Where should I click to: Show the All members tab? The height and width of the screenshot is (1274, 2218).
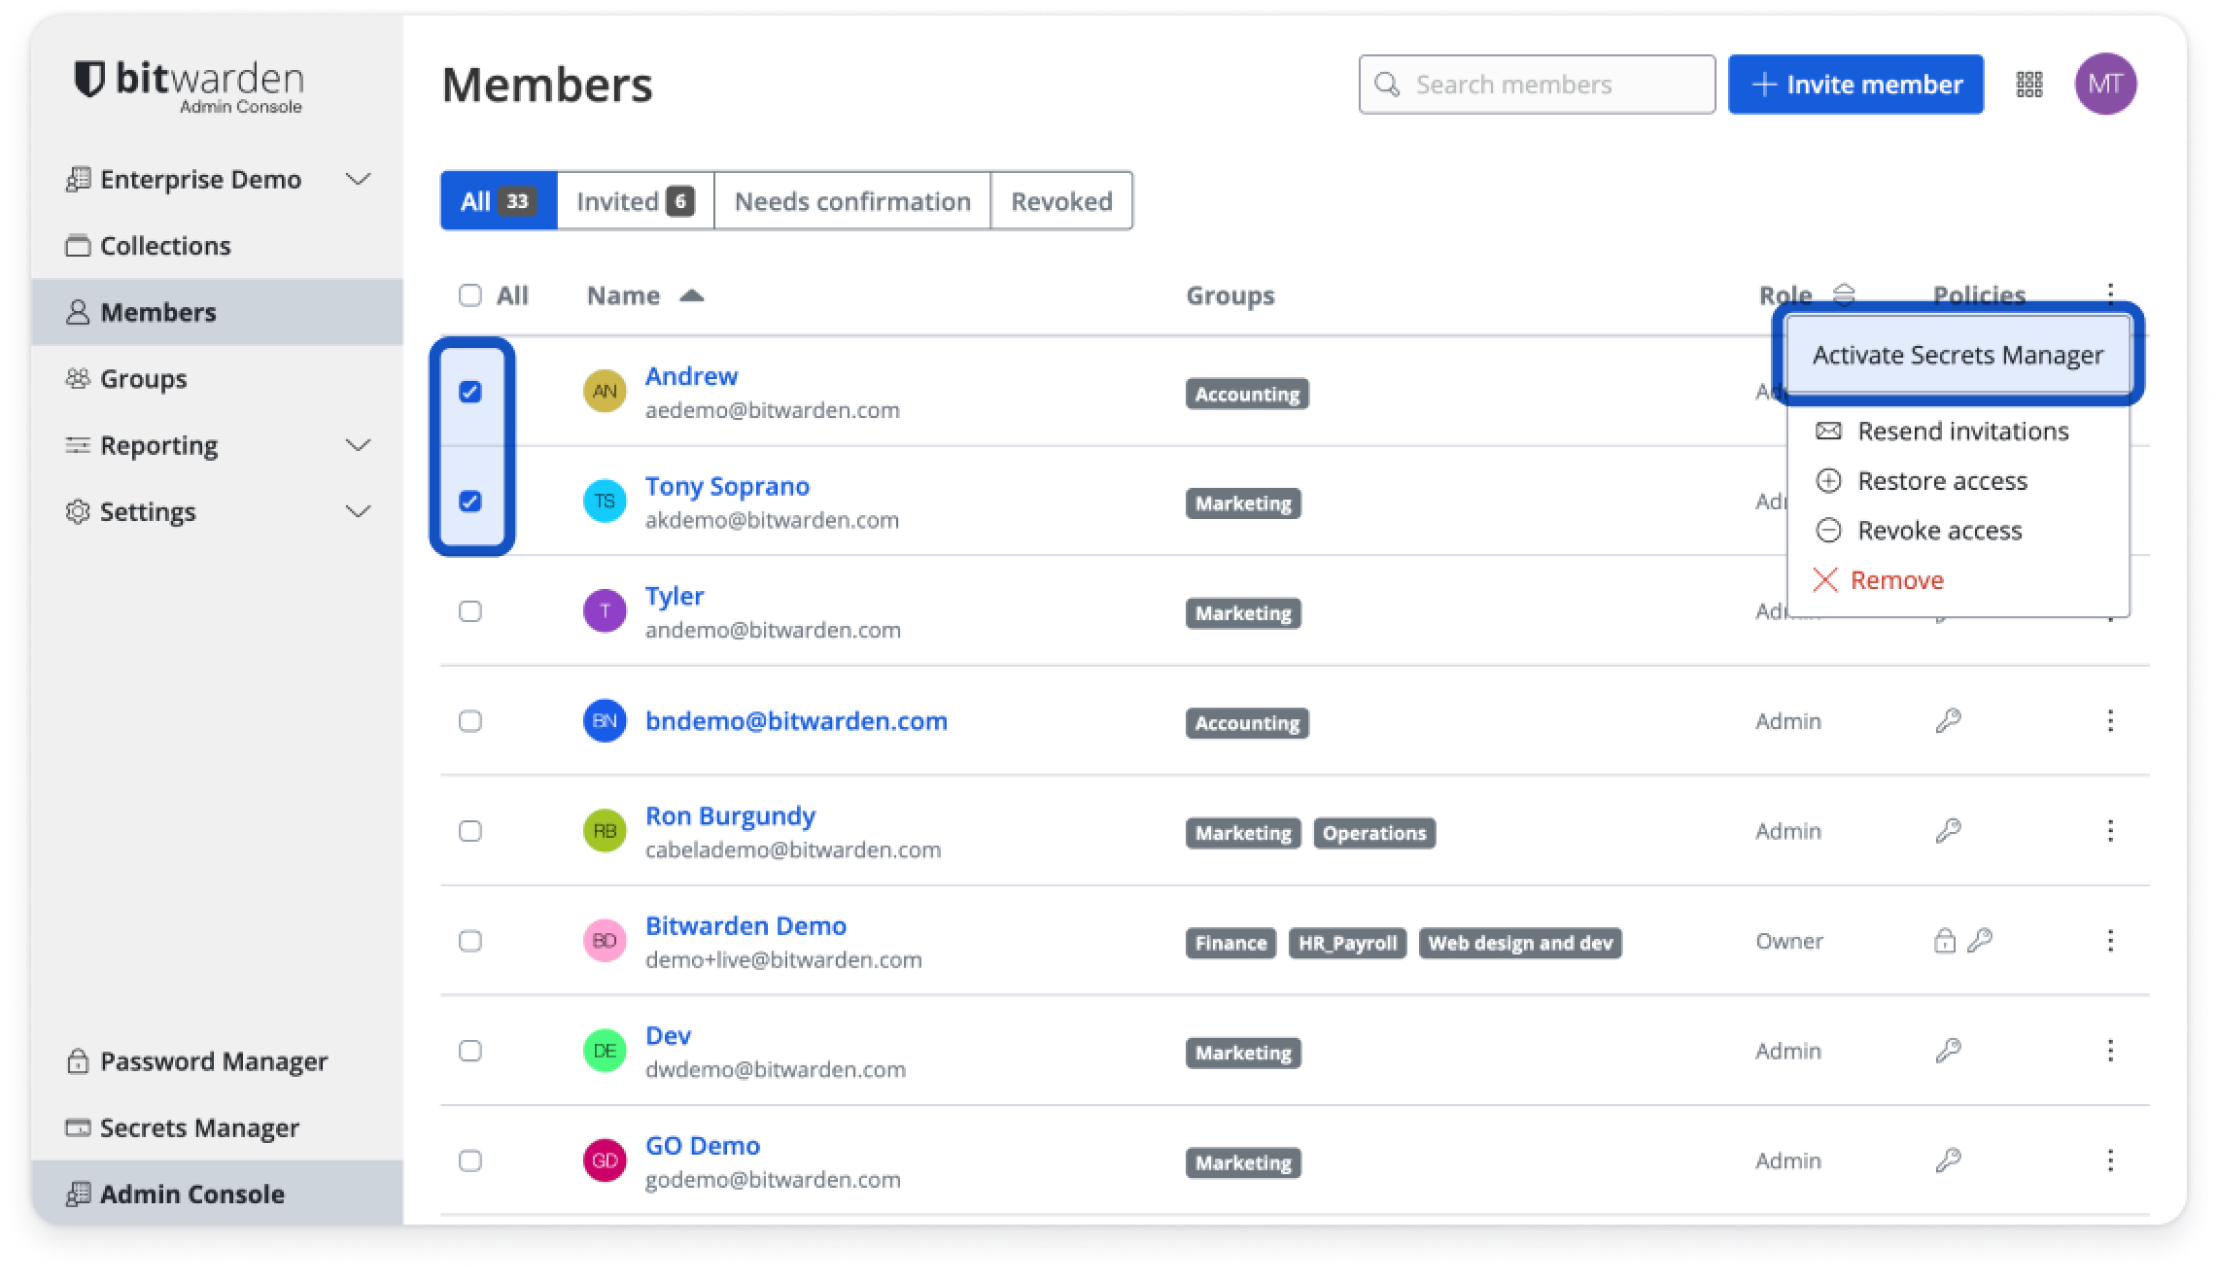tap(498, 201)
